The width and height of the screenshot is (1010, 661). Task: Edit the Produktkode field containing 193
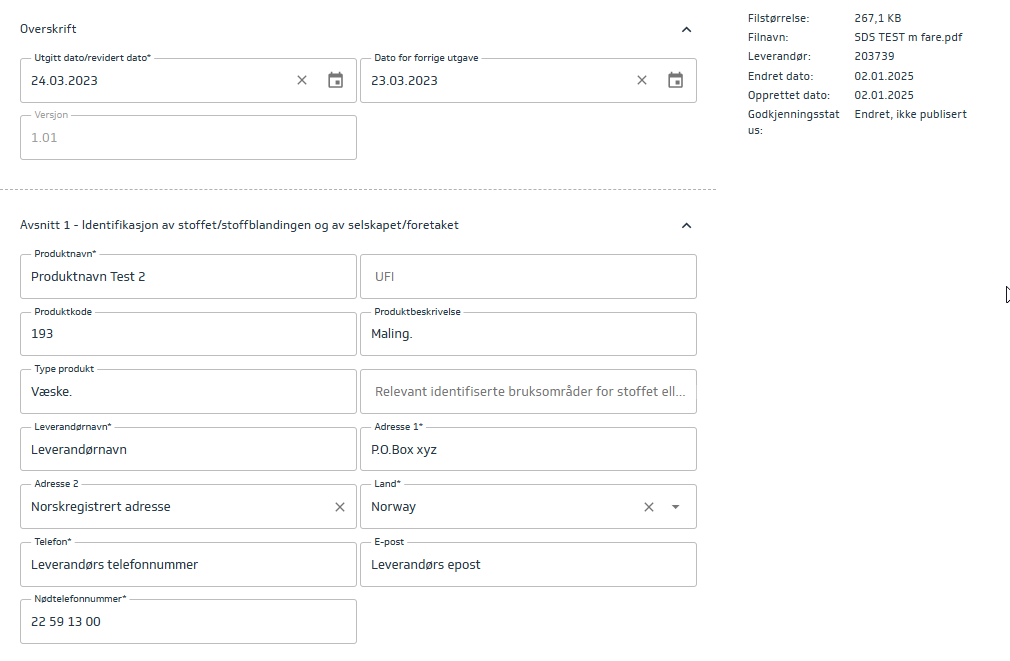[x=188, y=334]
